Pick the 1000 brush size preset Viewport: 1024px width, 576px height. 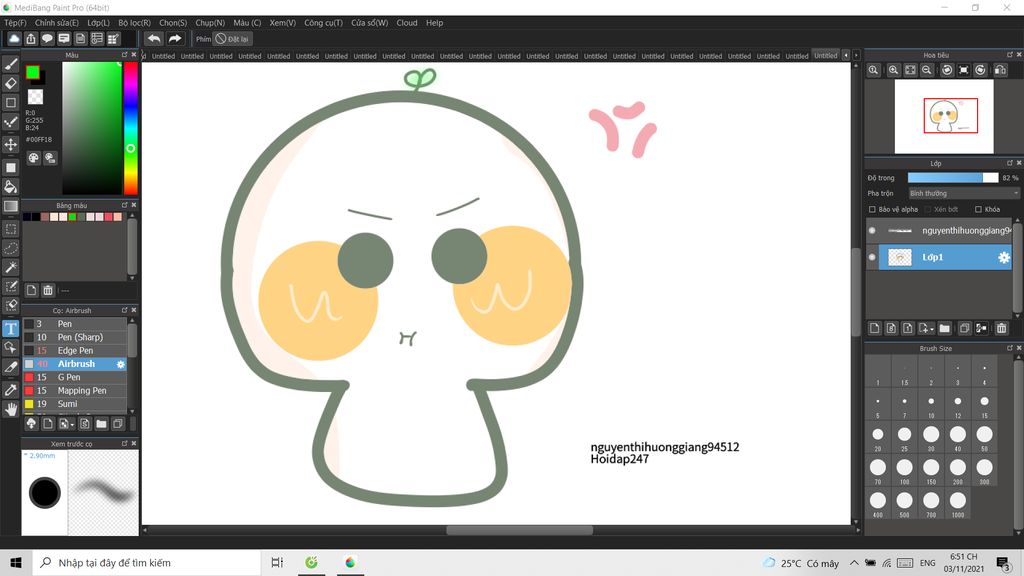(x=957, y=501)
